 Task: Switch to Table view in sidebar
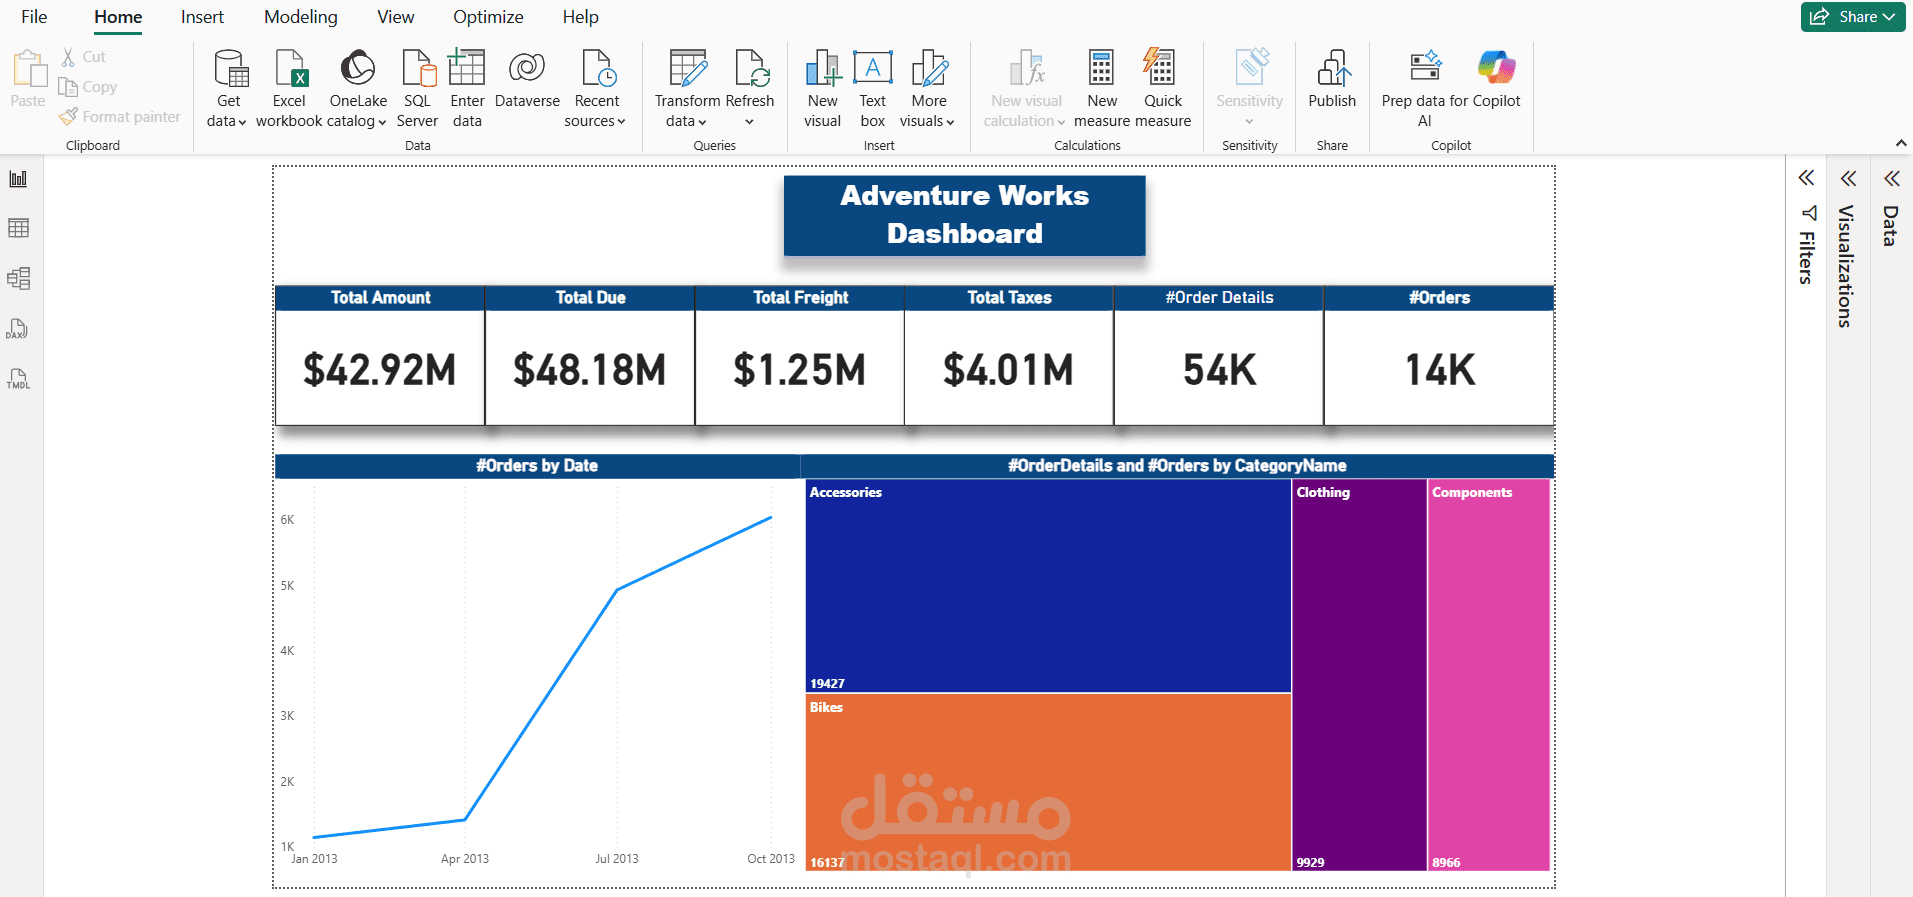click(18, 228)
